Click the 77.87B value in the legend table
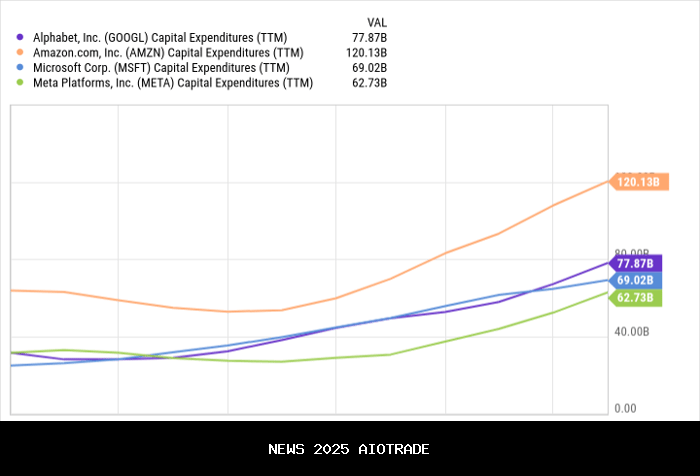 coord(370,37)
